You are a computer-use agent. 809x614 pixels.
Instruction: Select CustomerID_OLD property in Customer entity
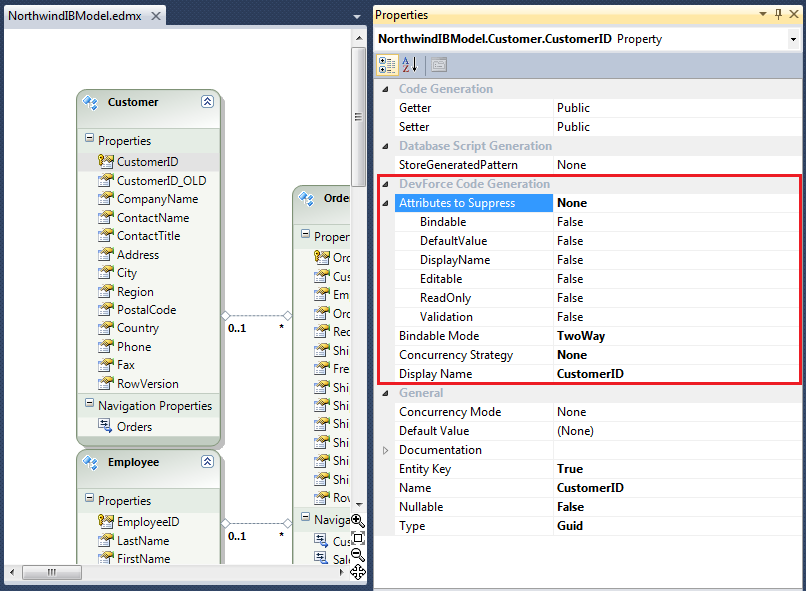(x=161, y=181)
